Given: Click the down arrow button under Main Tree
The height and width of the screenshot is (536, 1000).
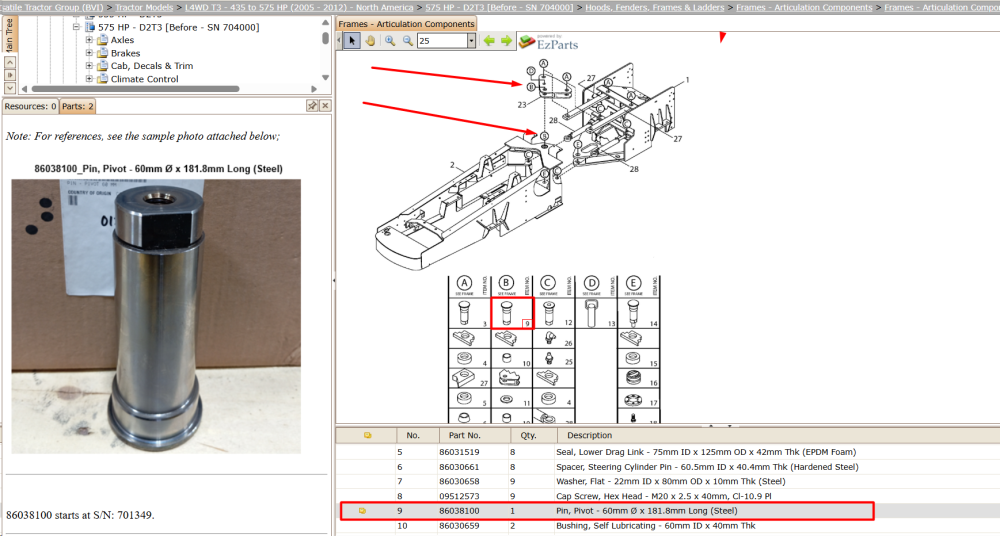Looking at the screenshot, I should 10,88.
